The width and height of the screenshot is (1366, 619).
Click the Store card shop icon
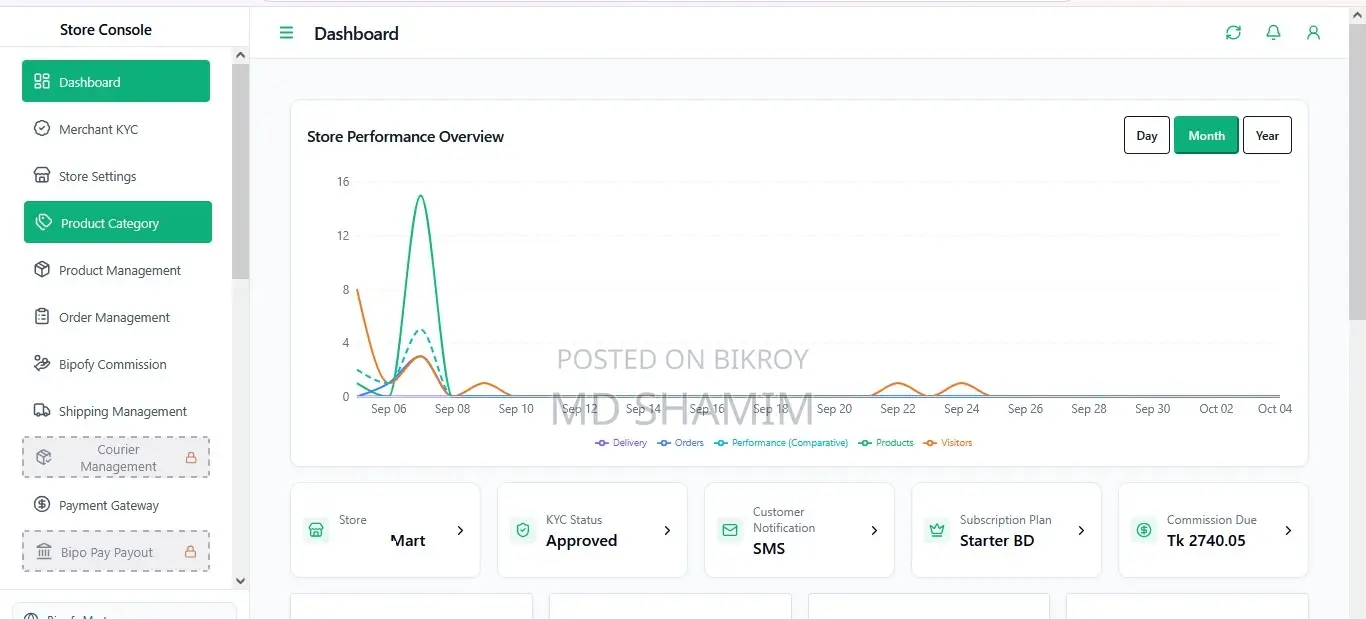[x=317, y=530]
